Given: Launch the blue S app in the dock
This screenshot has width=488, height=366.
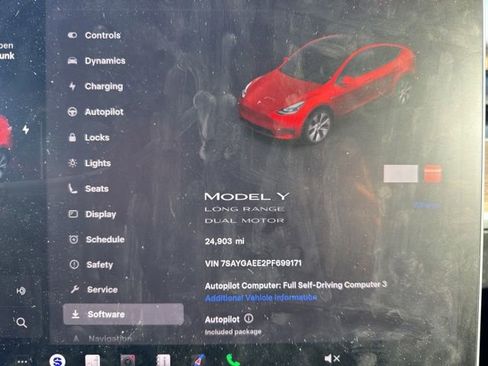Looking at the screenshot, I should (x=57, y=360).
